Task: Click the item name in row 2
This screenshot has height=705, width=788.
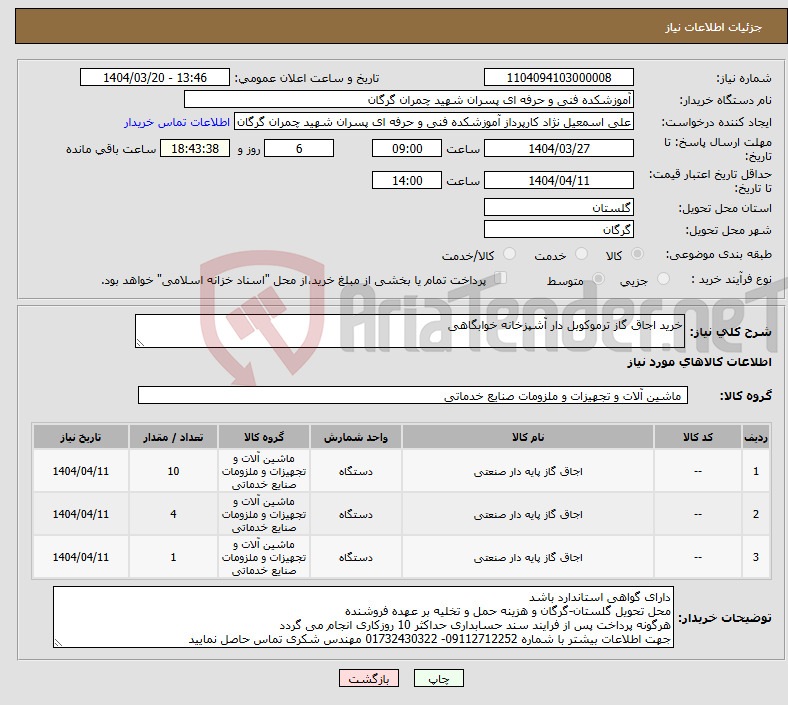Action: pos(528,514)
